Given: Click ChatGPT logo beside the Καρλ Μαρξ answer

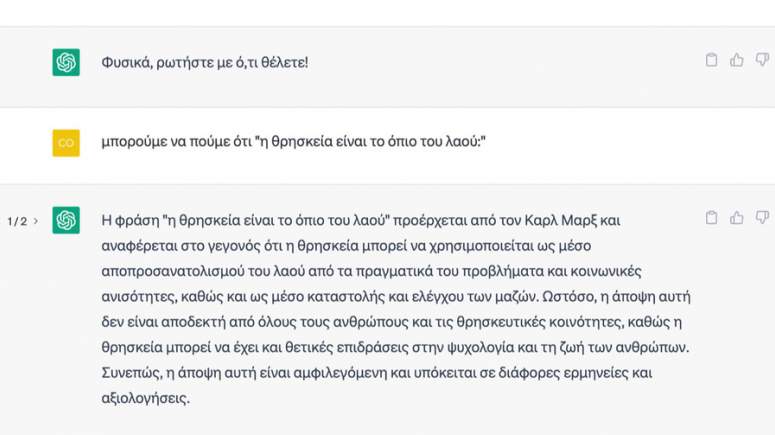Looking at the screenshot, I should pos(66,220).
